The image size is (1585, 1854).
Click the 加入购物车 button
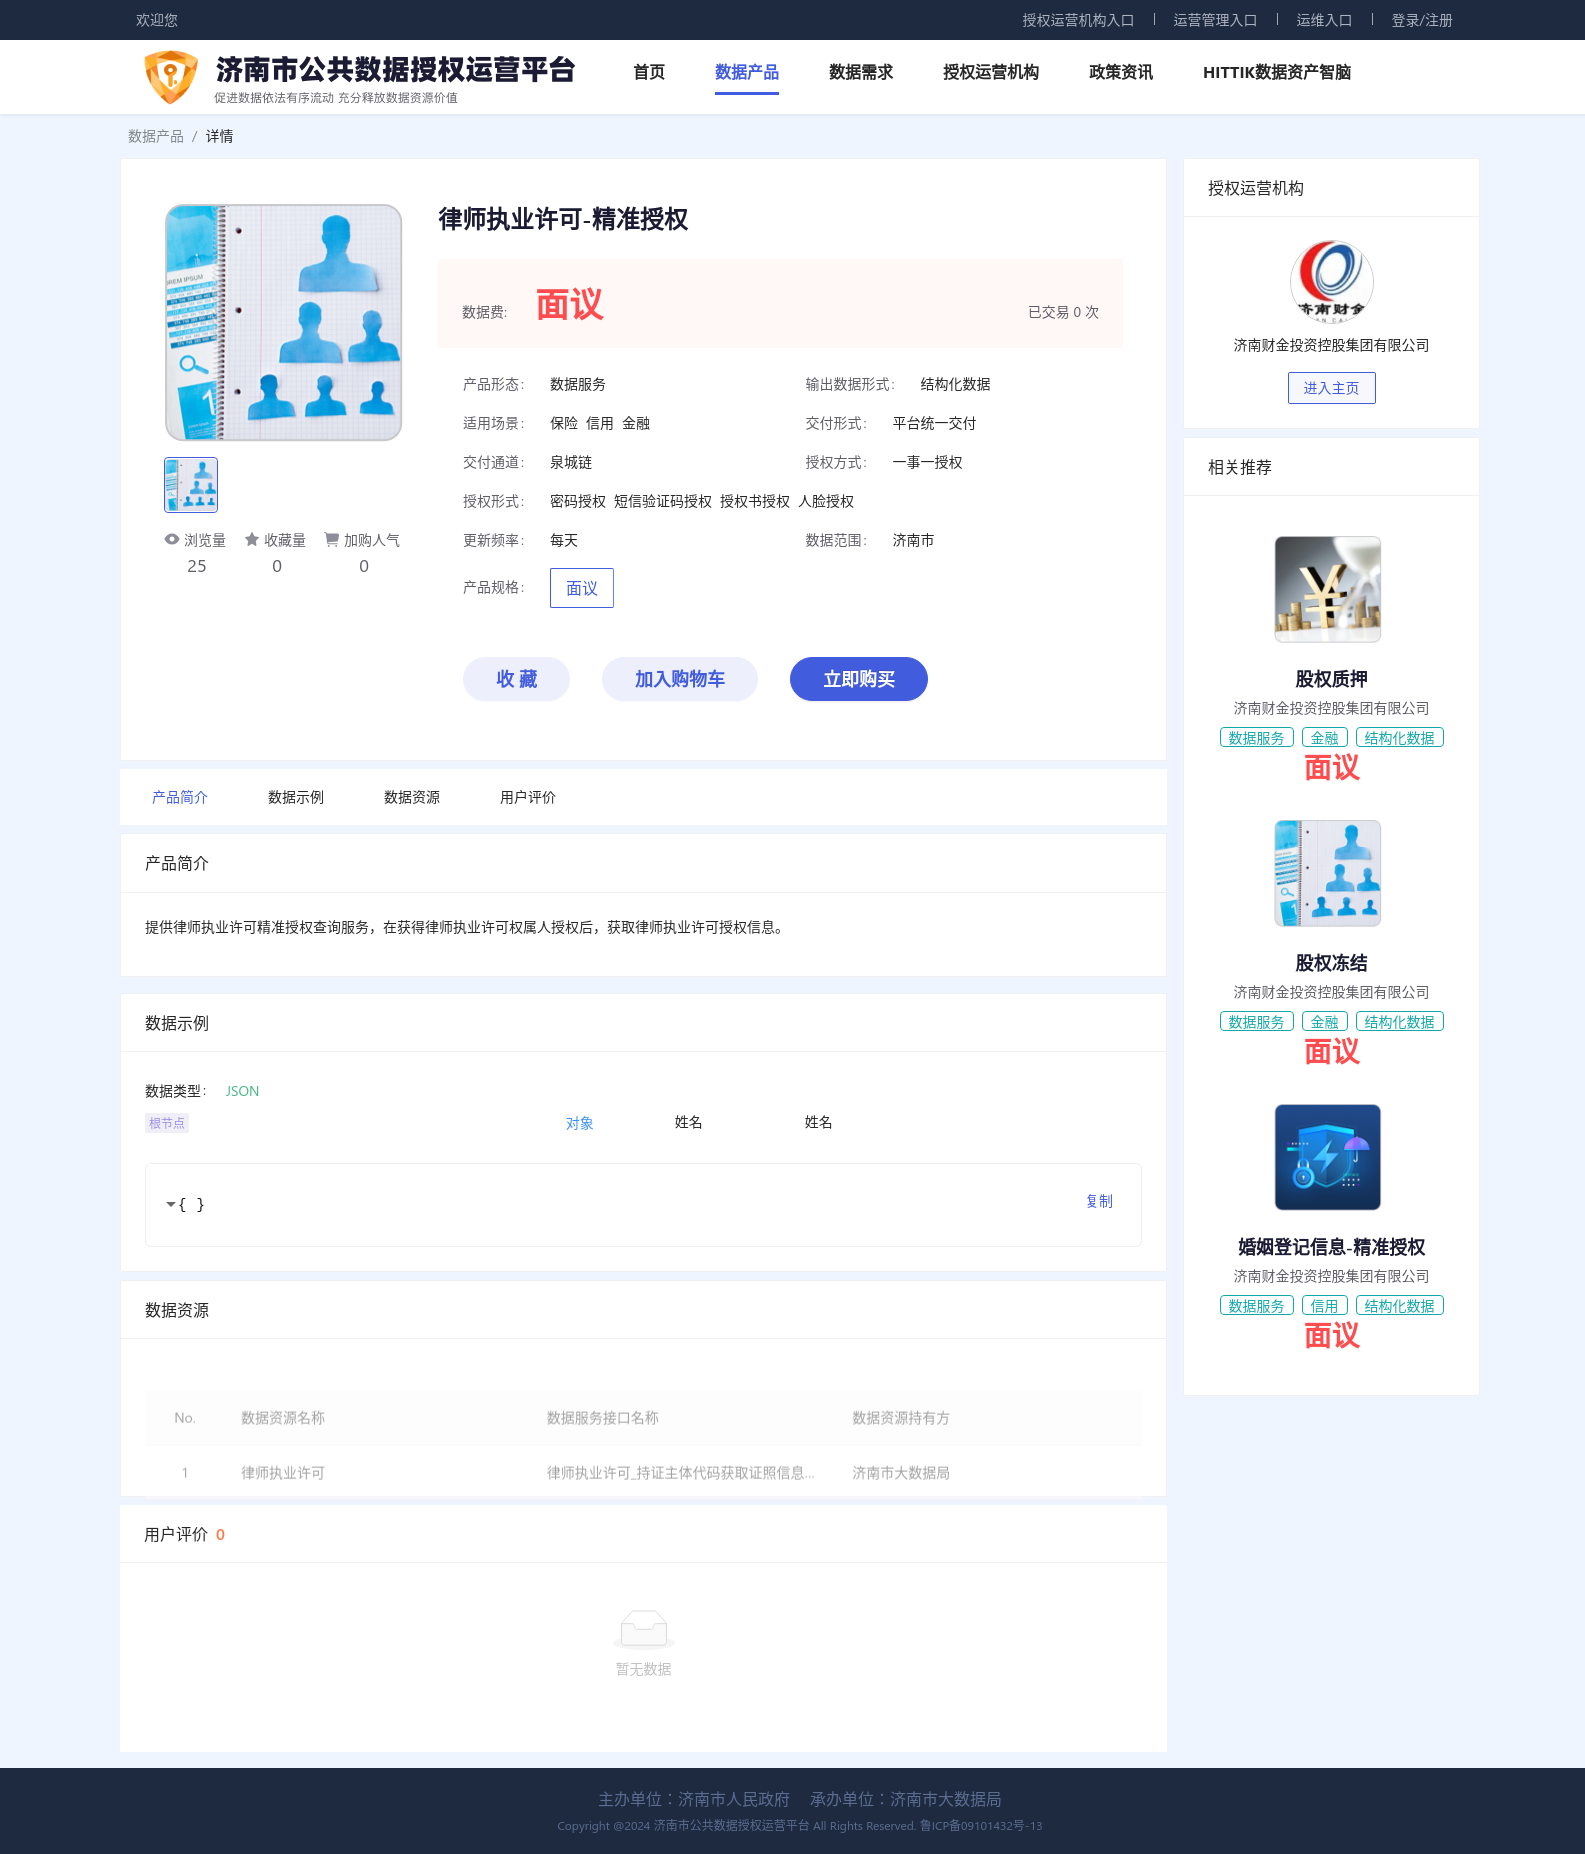(x=680, y=679)
